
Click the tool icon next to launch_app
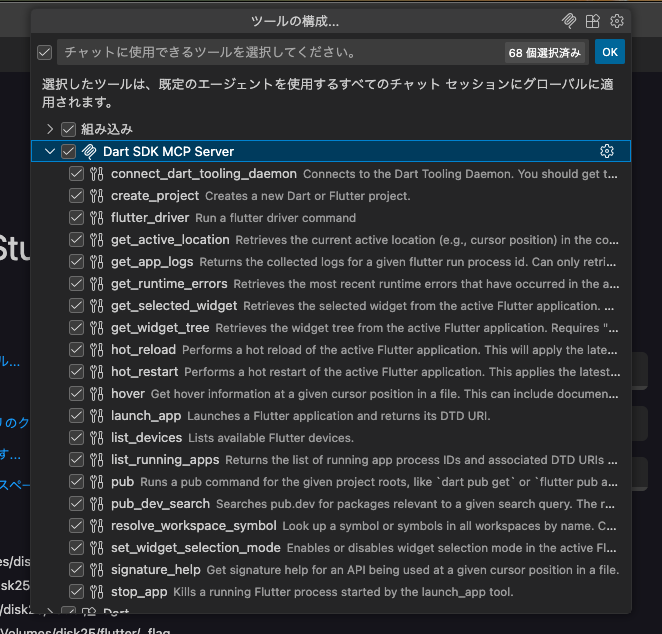click(97, 415)
